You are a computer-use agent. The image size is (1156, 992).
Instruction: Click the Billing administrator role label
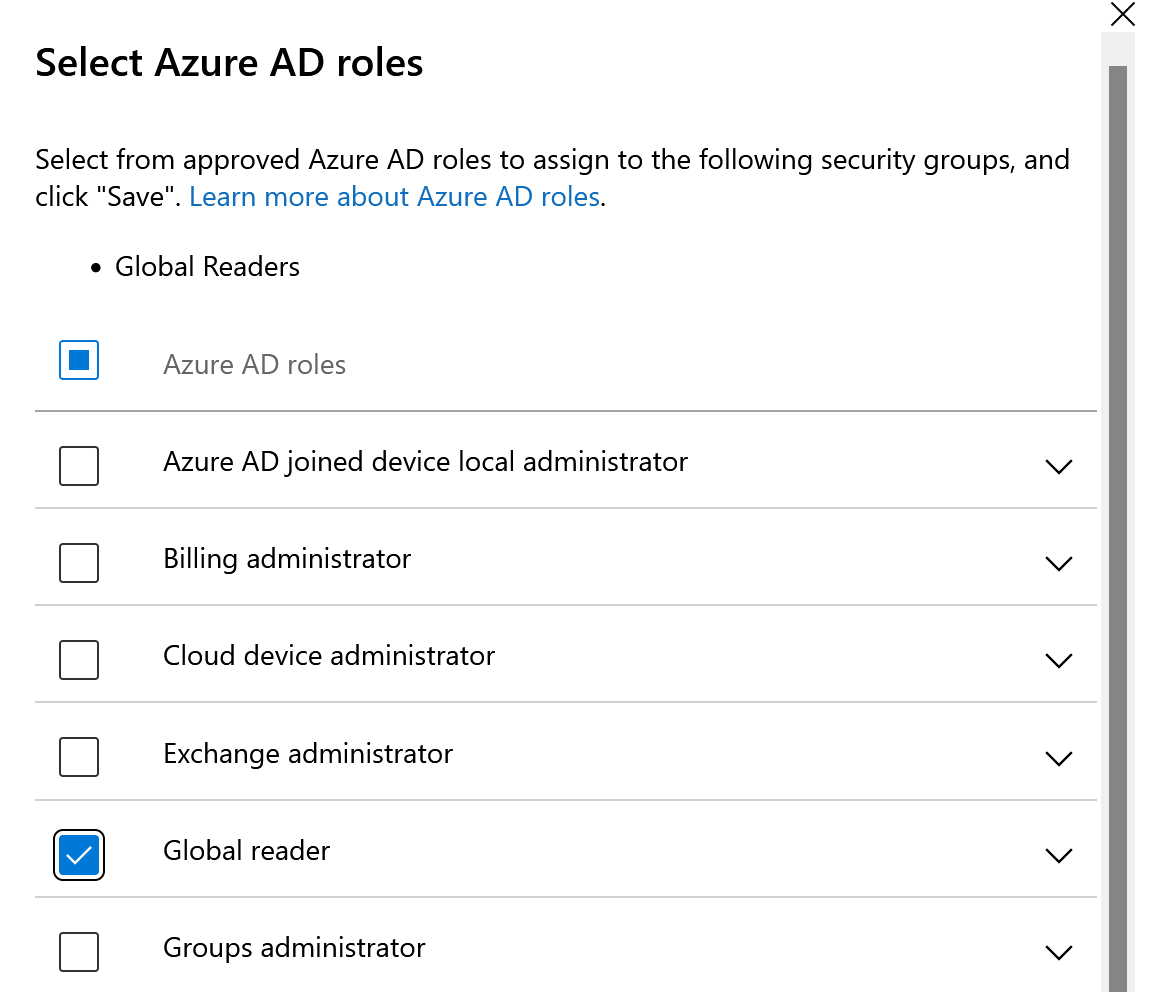287,559
